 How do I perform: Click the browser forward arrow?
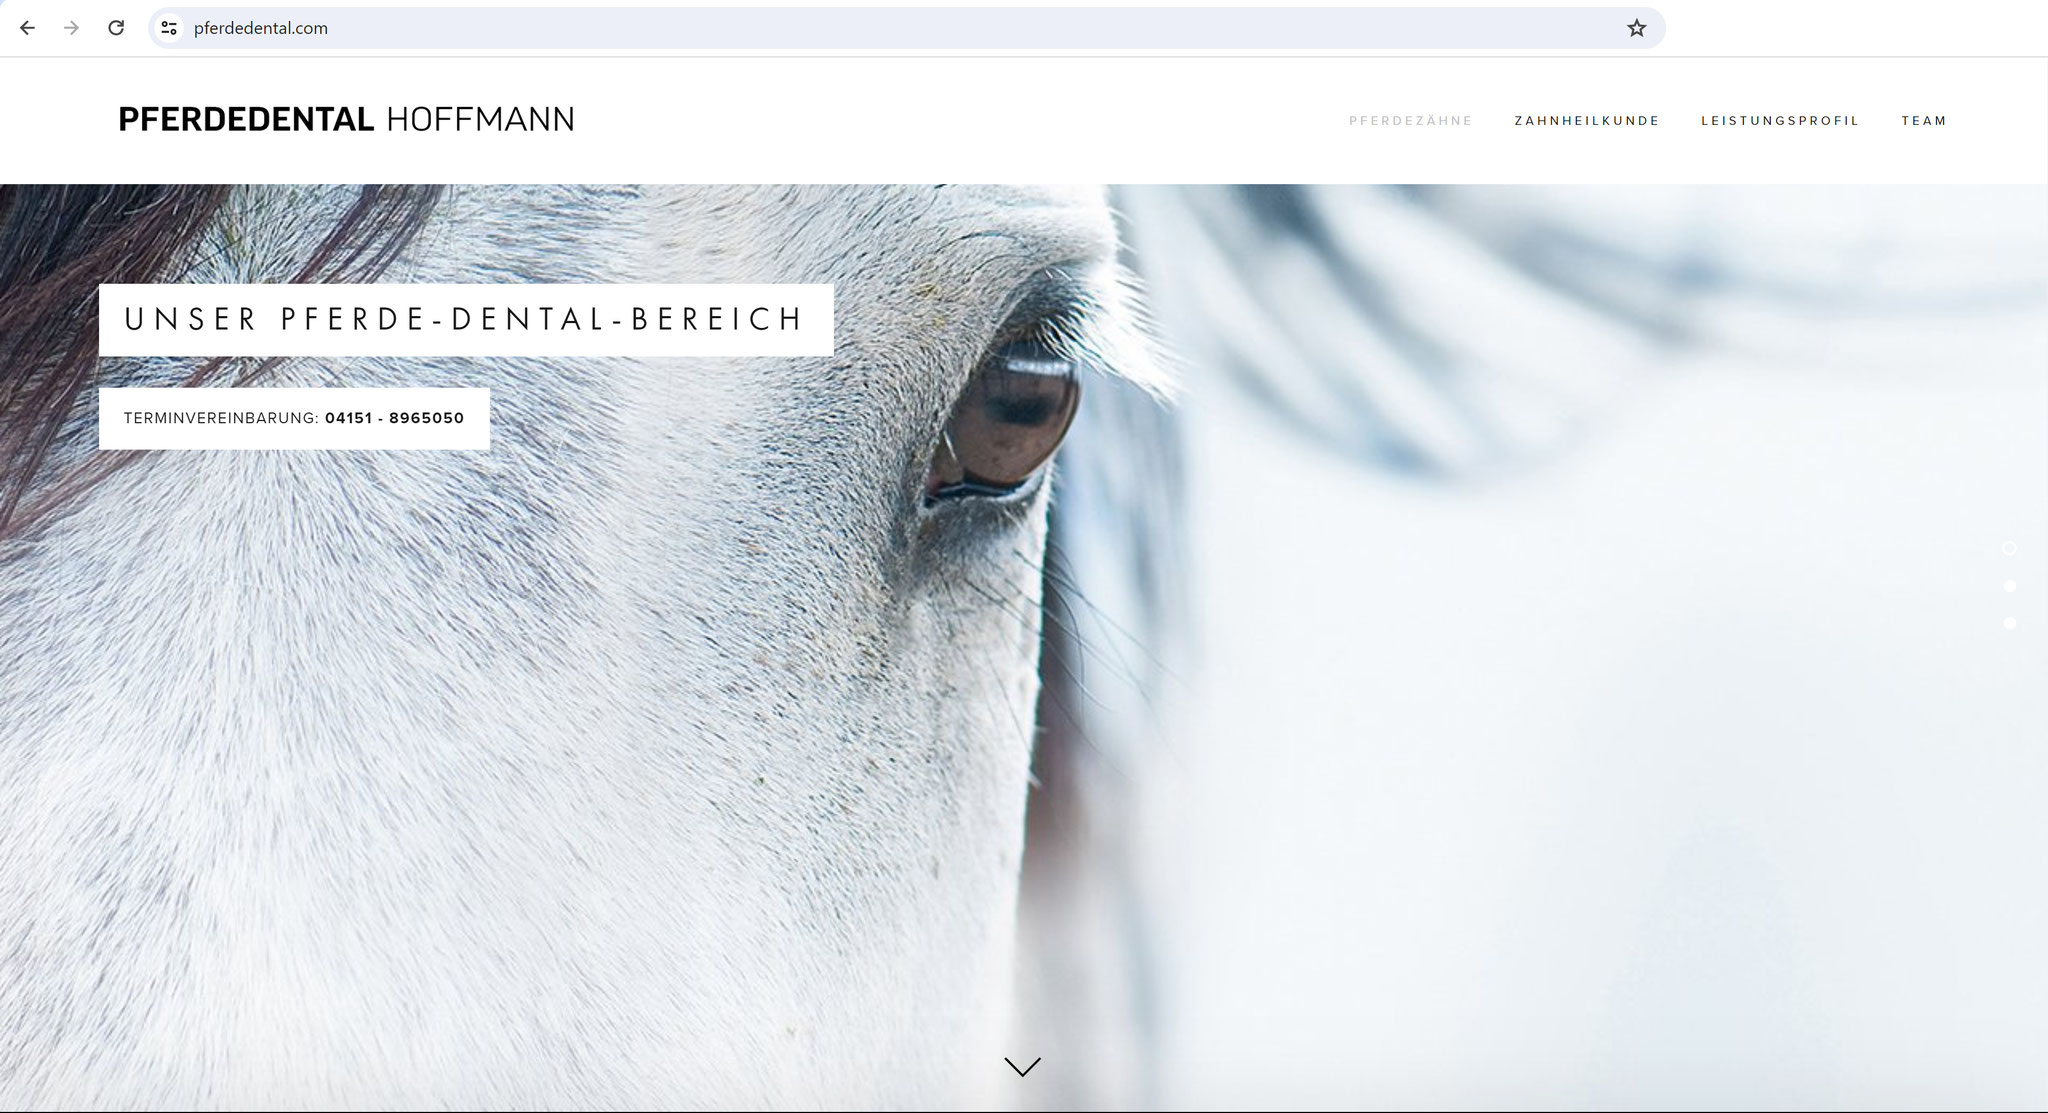pyautogui.click(x=71, y=28)
